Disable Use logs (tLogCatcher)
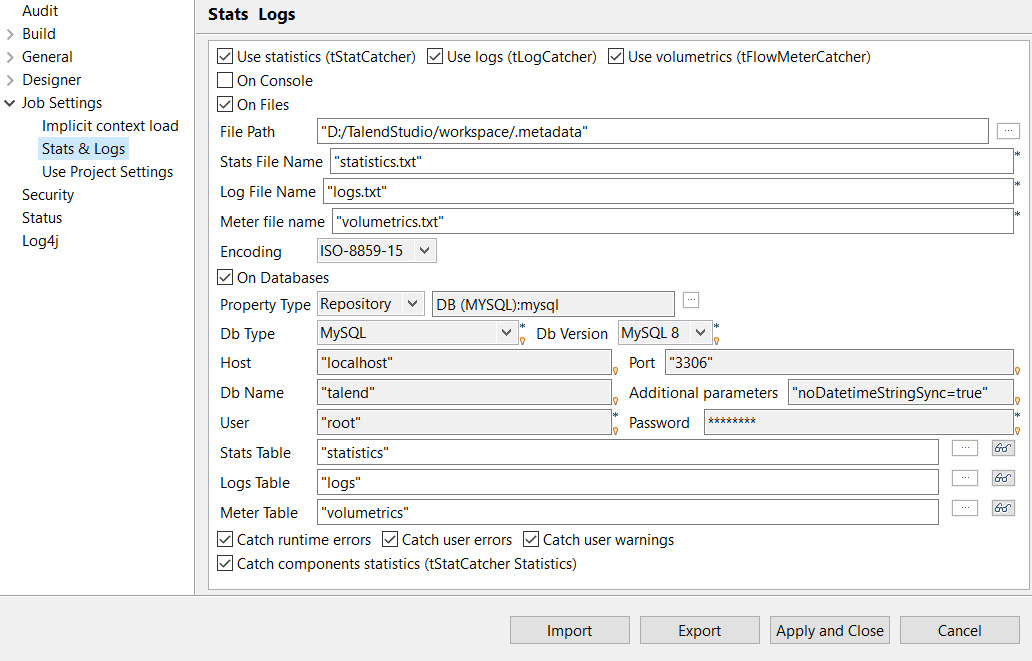 tap(436, 56)
